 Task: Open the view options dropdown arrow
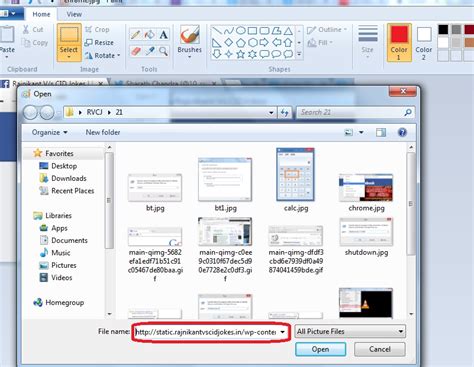361,132
